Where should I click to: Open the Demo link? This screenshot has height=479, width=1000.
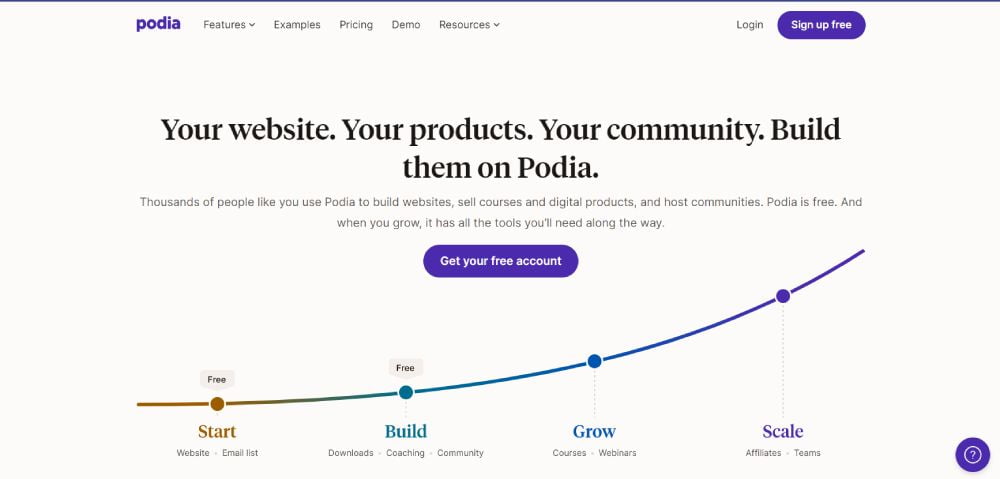tap(406, 25)
